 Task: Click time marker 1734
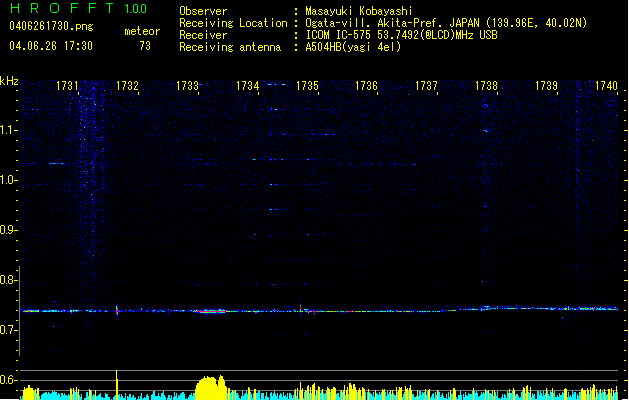248,86
